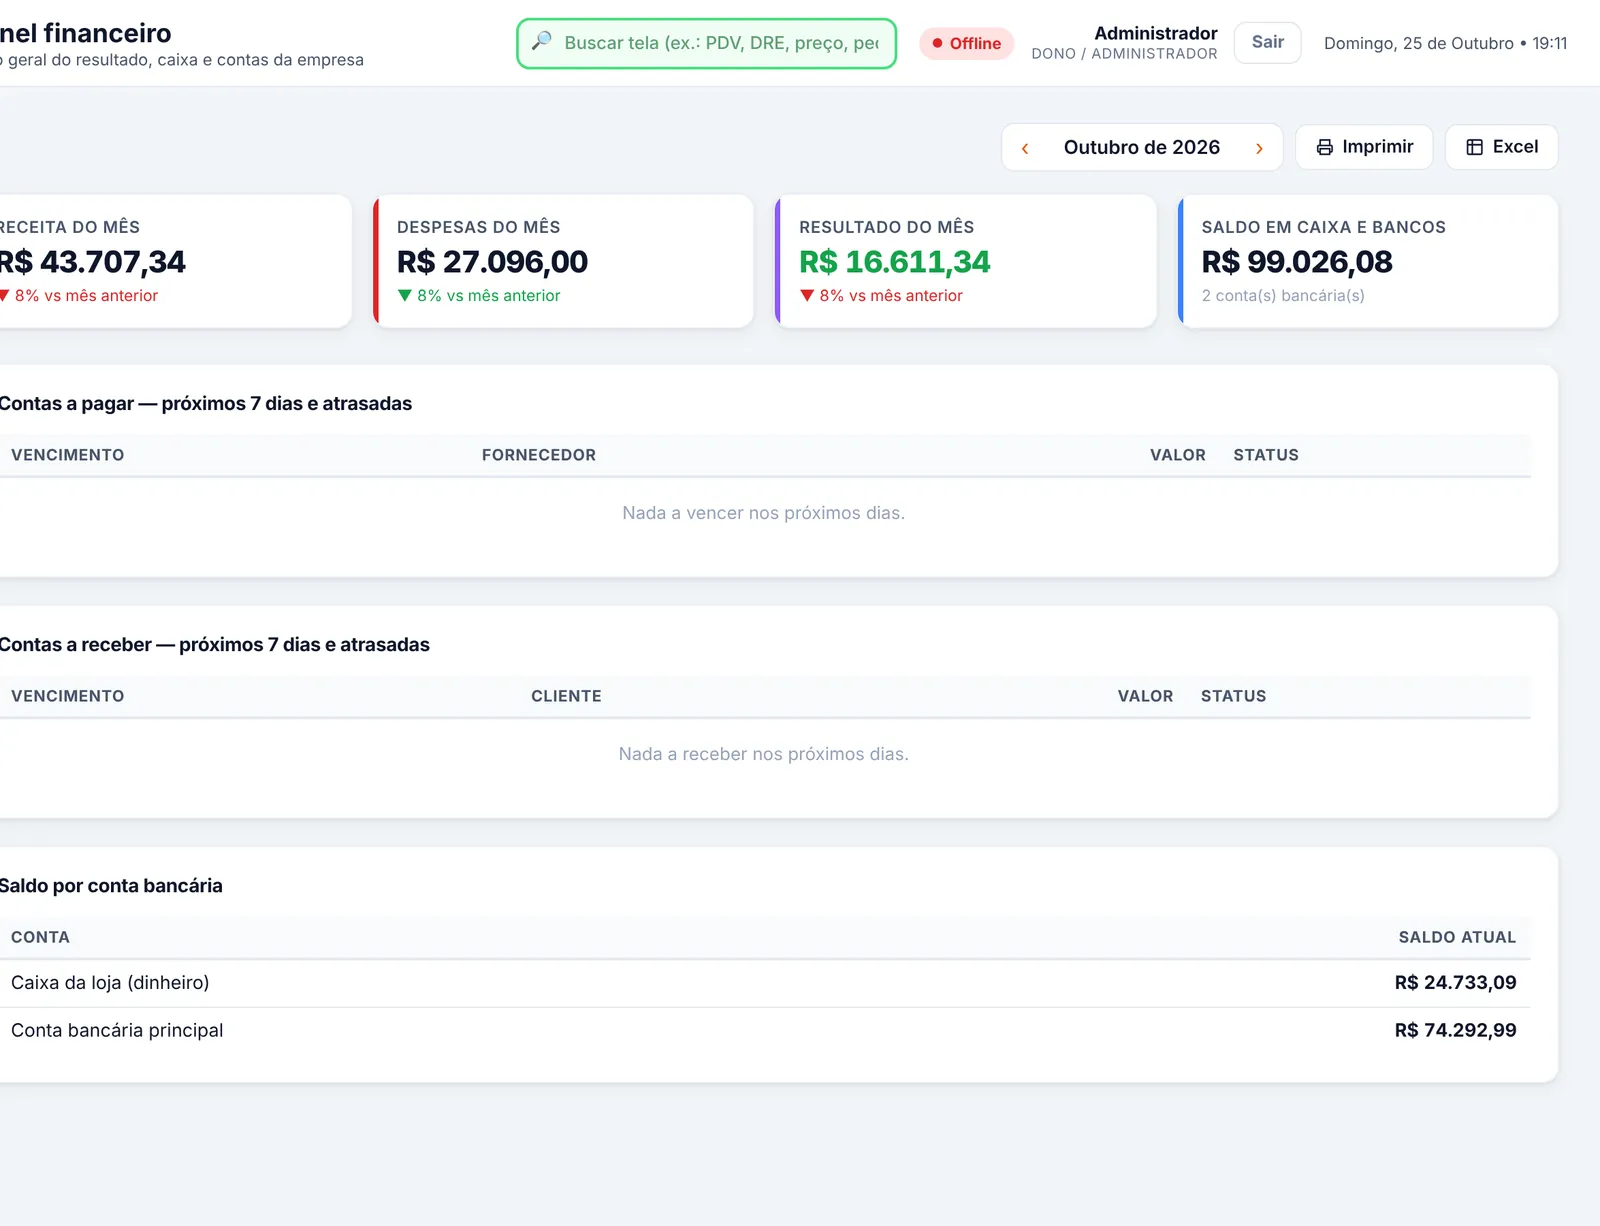Click the Offline status badge

[966, 43]
